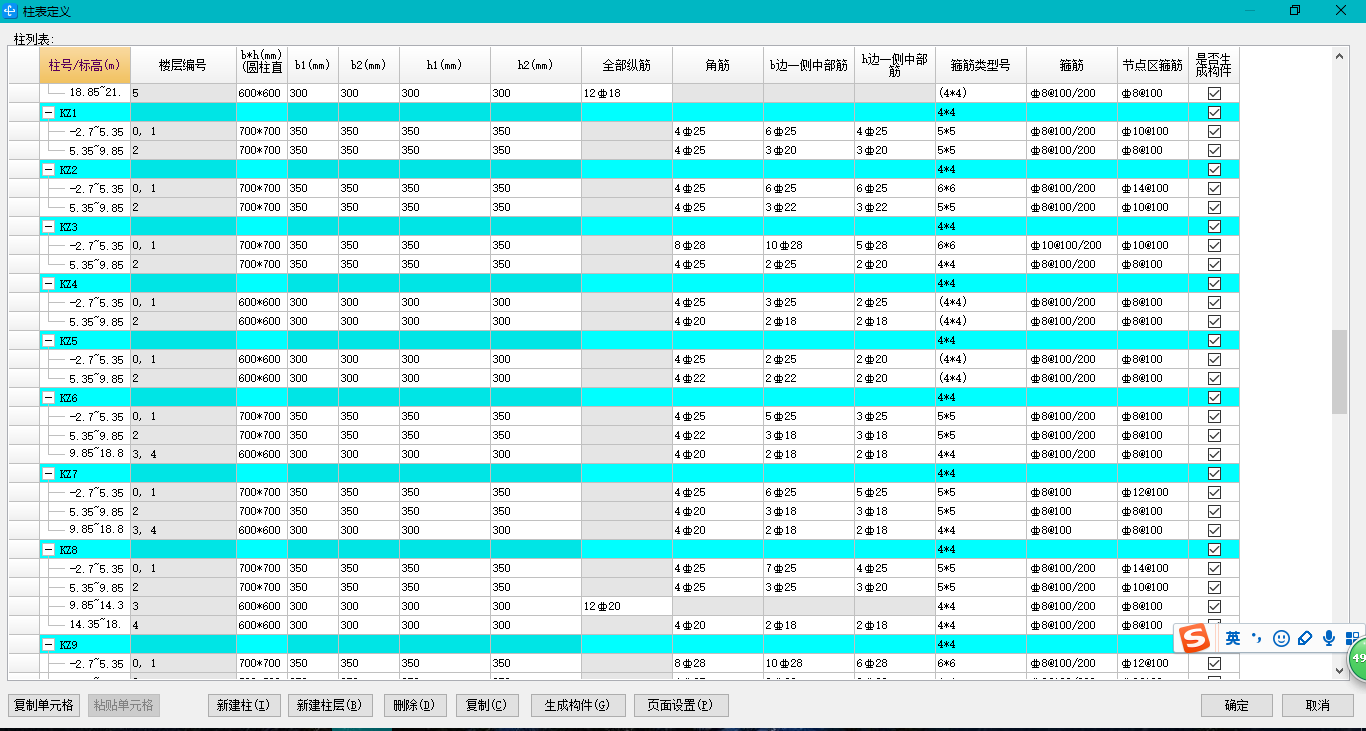Uncheck generate-component box in KZ5 header row
The width and height of the screenshot is (1366, 731).
click(x=1214, y=341)
